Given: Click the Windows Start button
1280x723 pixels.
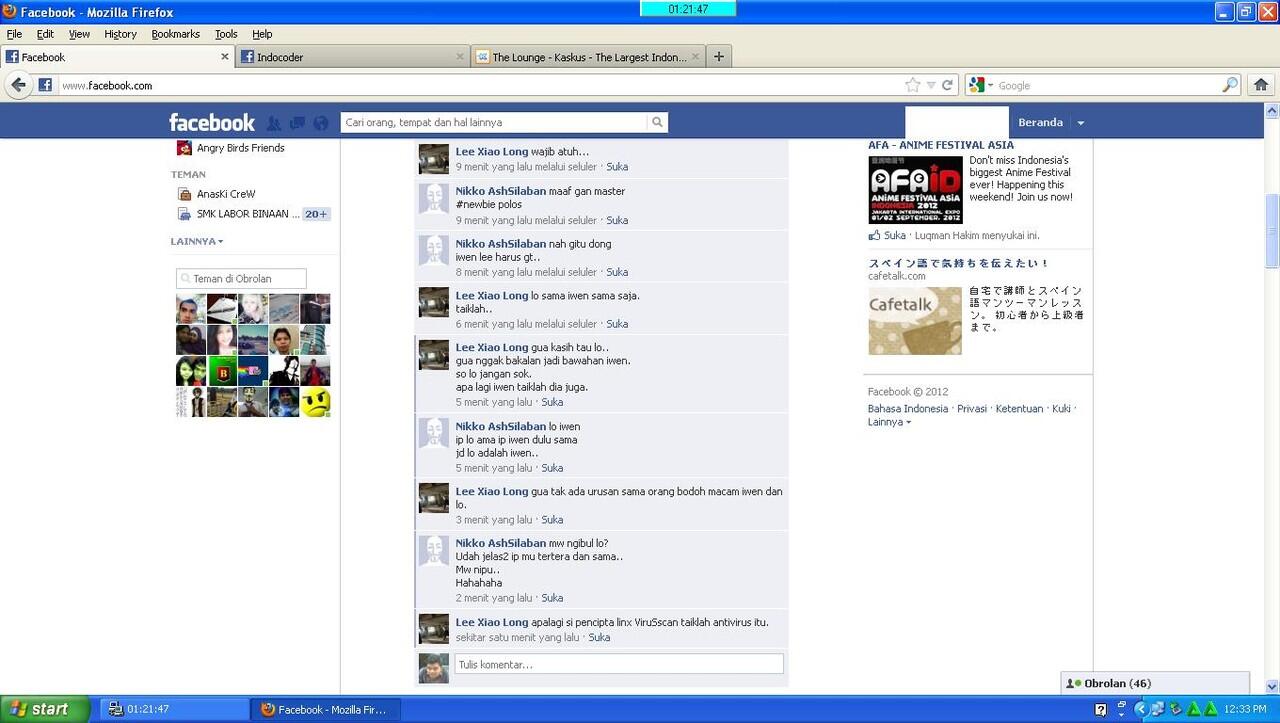Looking at the screenshot, I should pyautogui.click(x=45, y=709).
